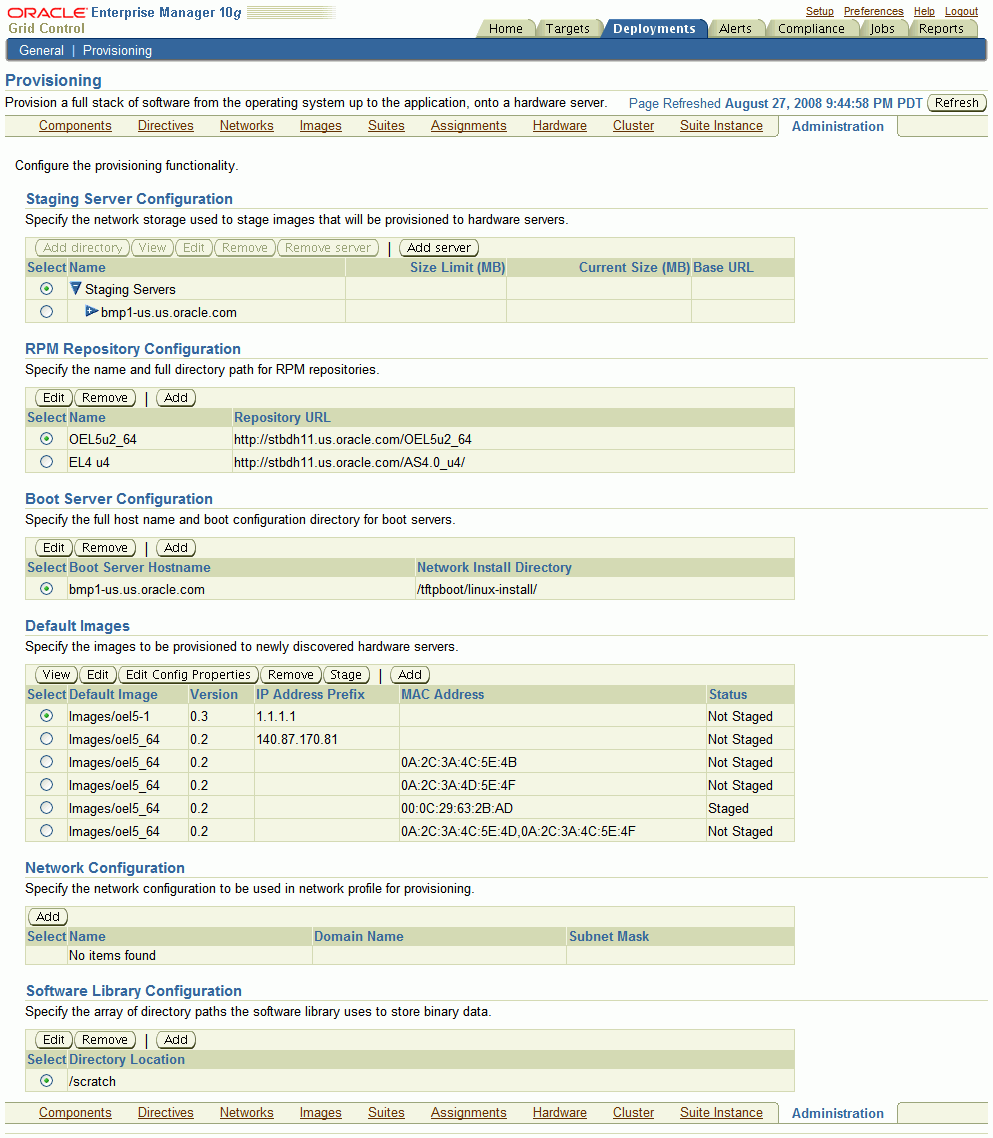Open the bottom Assignments link
Screen dimensions: 993x1138
pos(468,1113)
